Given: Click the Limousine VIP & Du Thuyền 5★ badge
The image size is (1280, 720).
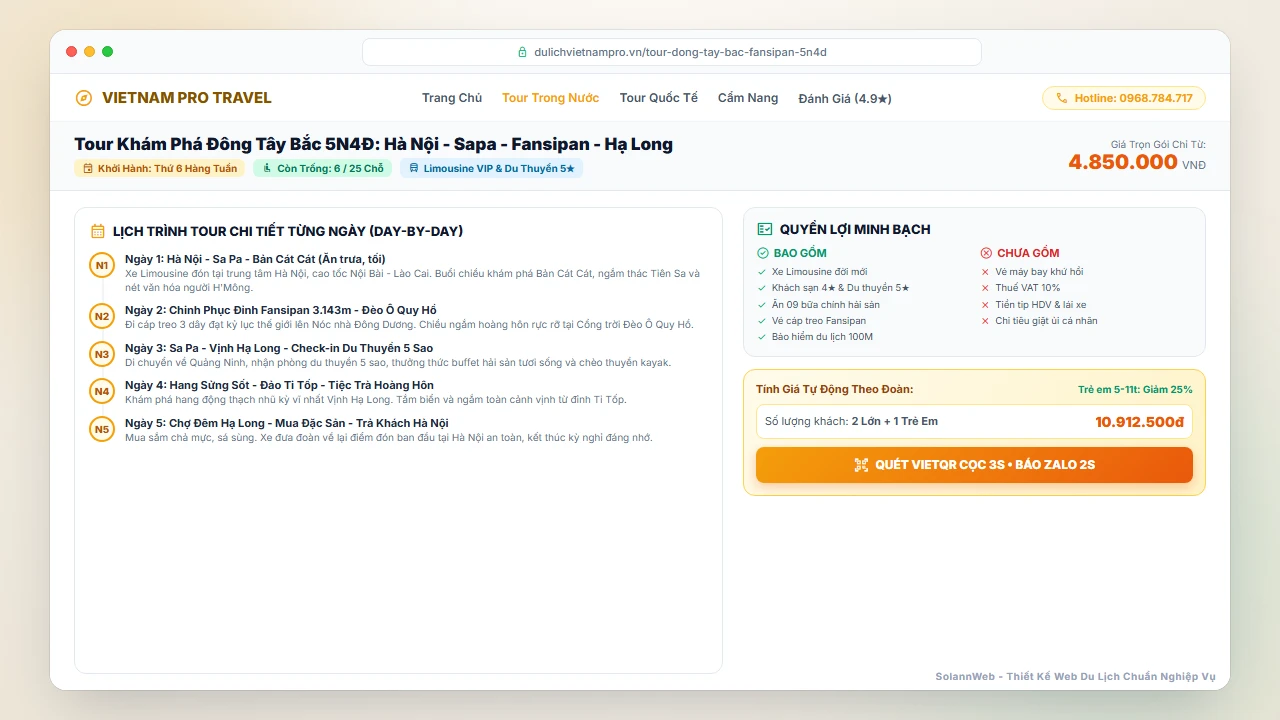Looking at the screenshot, I should [x=491, y=168].
